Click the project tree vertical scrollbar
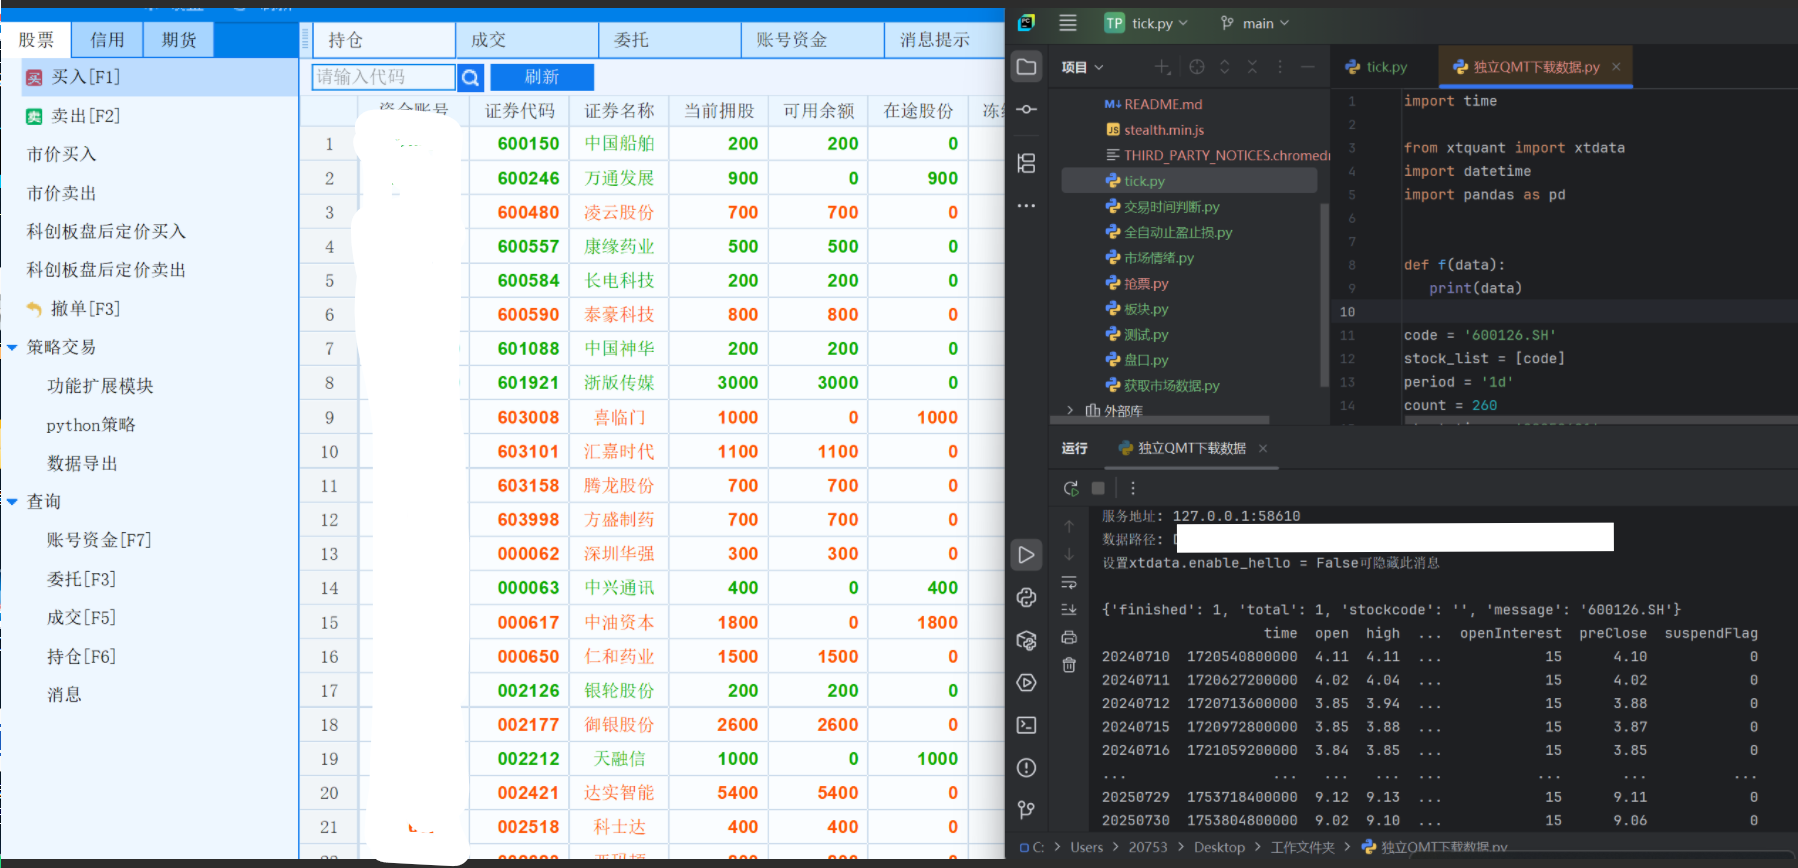This screenshot has height=868, width=1798. coord(1325,295)
